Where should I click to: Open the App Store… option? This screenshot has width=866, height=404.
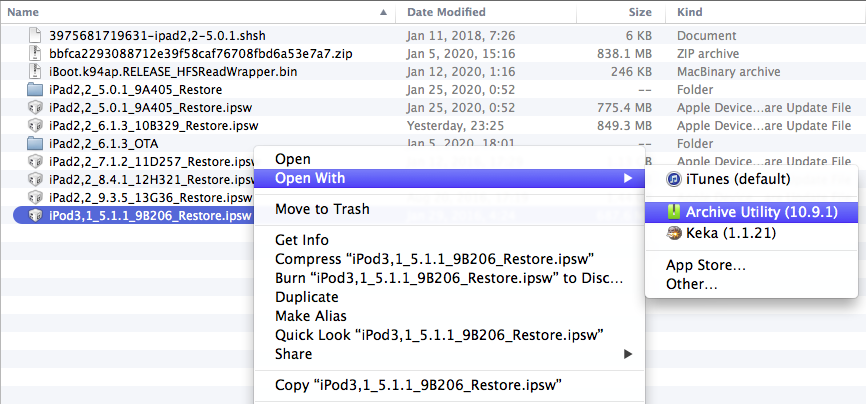click(706, 265)
